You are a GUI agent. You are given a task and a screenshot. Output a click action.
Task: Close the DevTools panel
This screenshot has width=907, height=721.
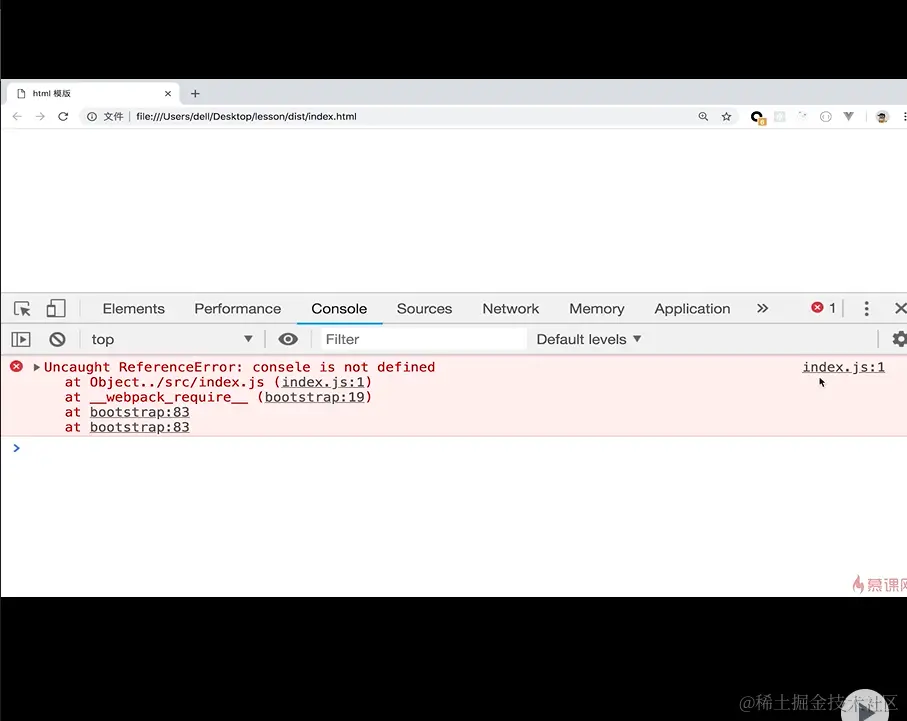[x=901, y=308]
